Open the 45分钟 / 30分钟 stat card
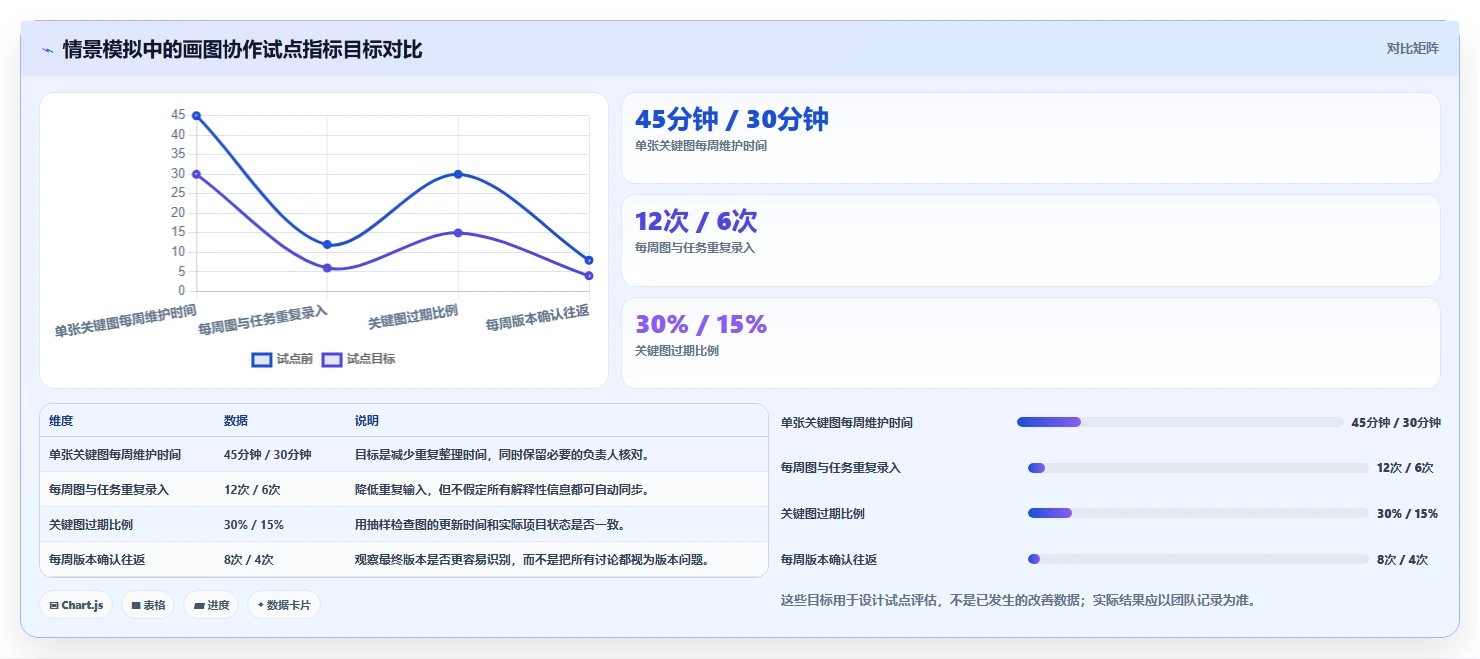Viewport: 1480px width, 659px height. coord(1031,138)
